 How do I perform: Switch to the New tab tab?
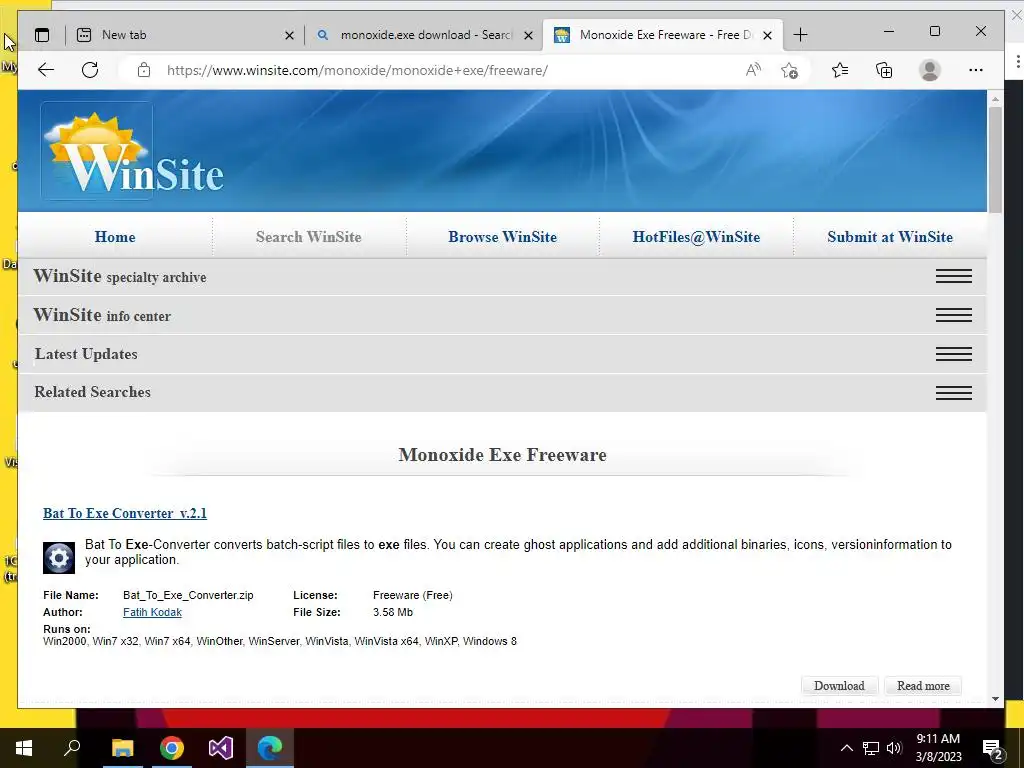184,35
